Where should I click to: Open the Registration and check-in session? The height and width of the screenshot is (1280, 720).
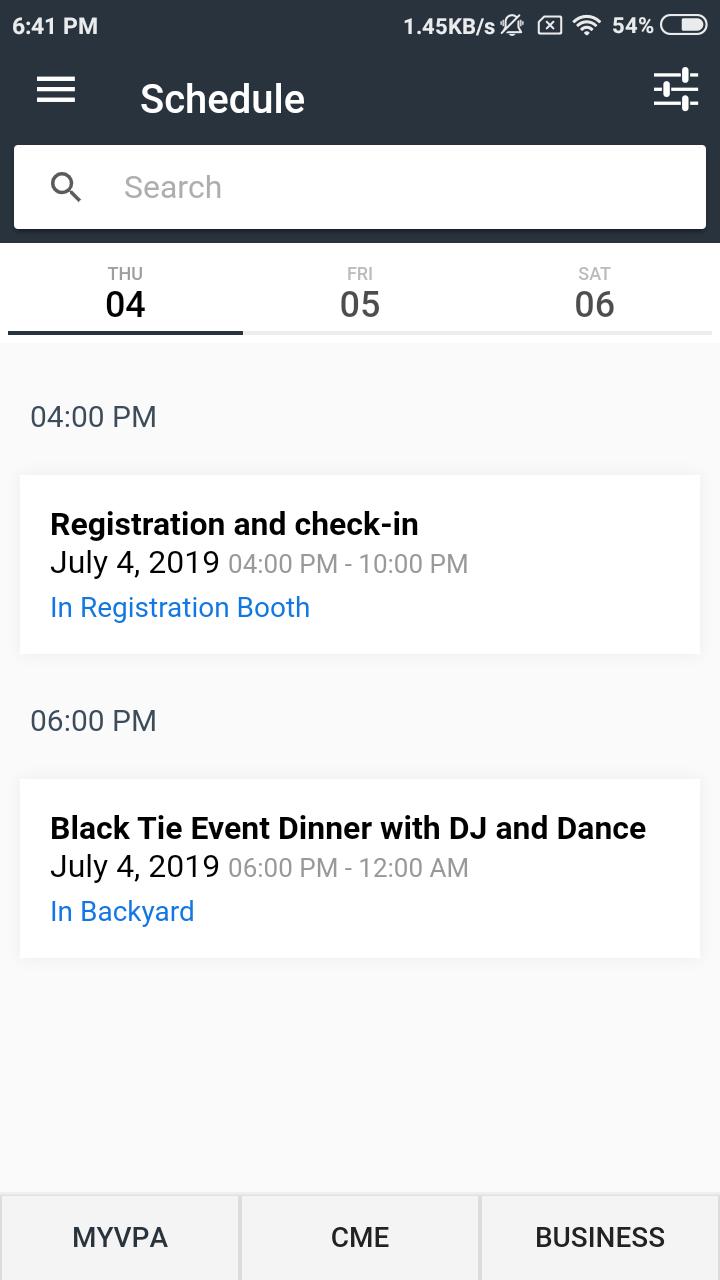click(360, 565)
